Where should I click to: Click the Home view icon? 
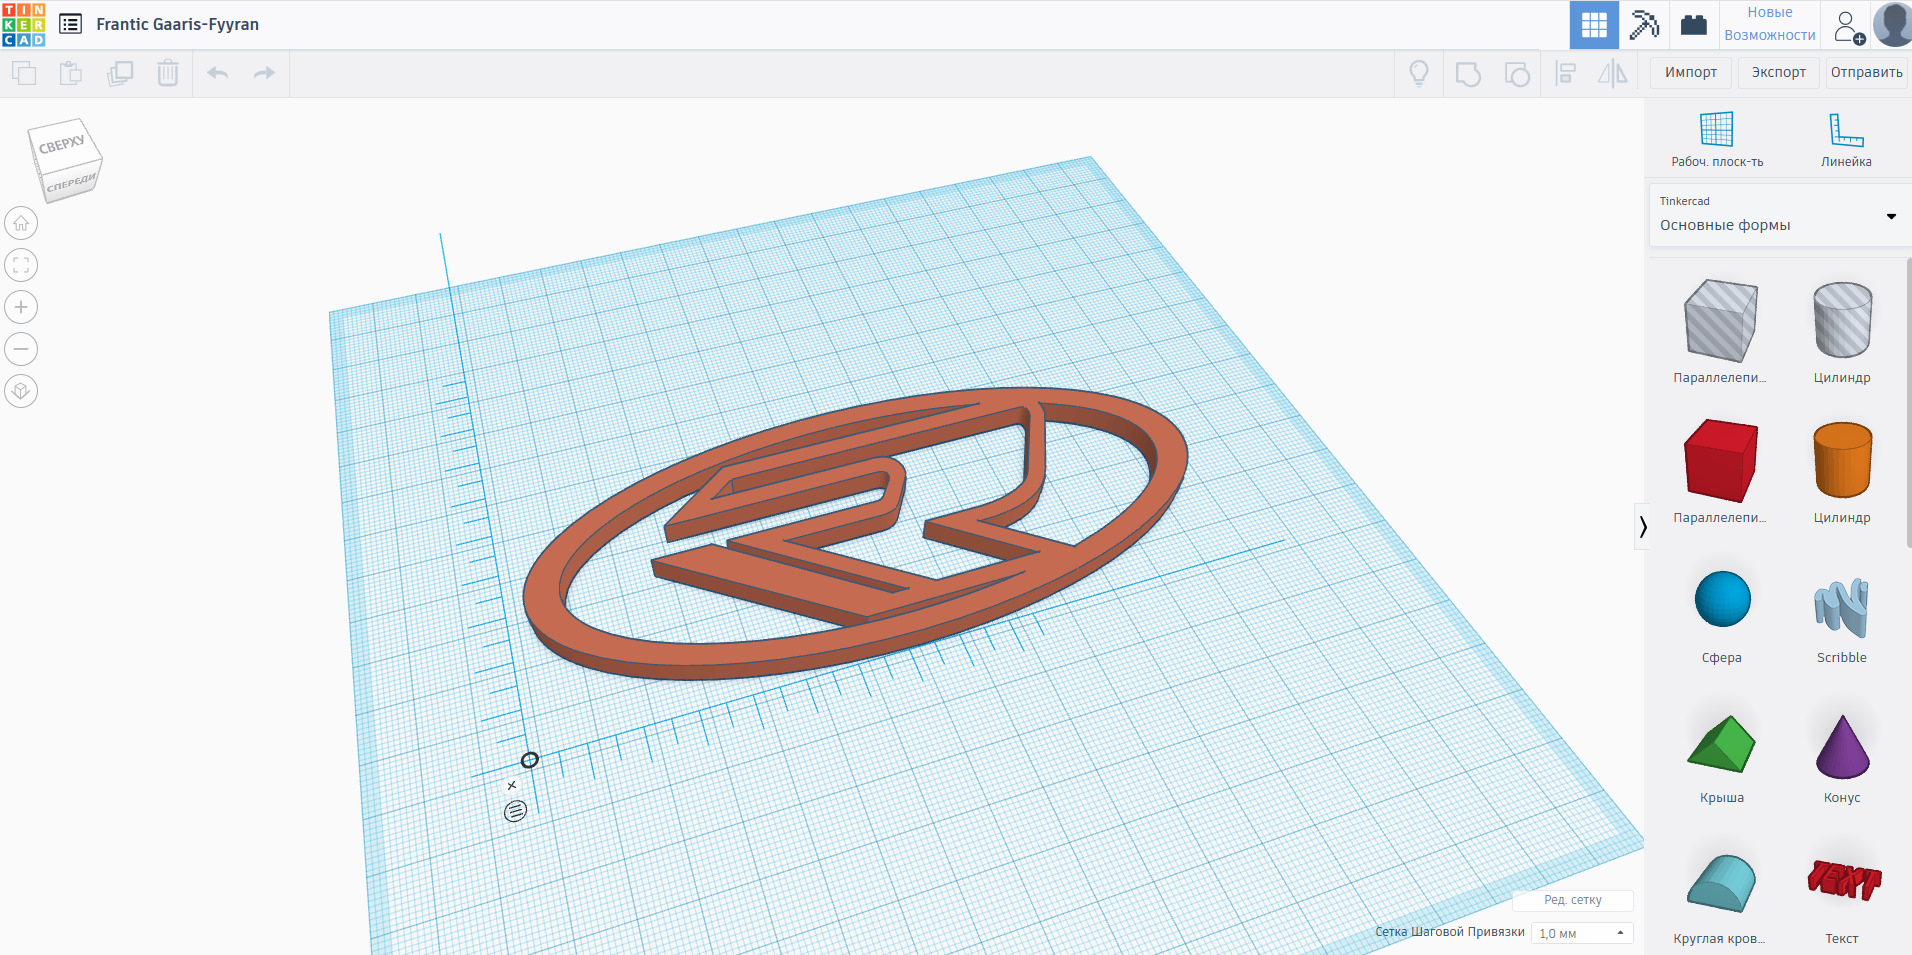coord(21,223)
